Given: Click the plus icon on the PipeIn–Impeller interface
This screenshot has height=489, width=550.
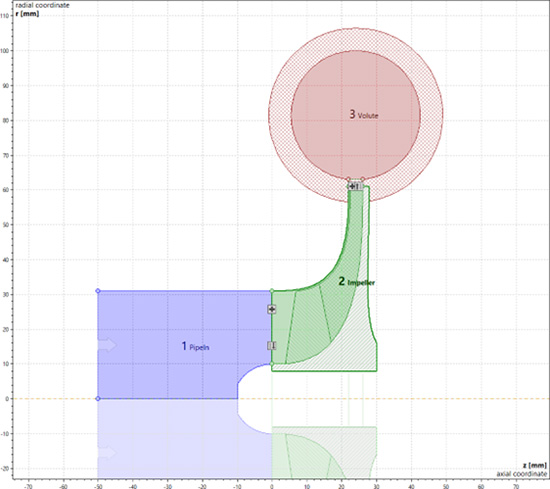Looking at the screenshot, I should point(271,309).
